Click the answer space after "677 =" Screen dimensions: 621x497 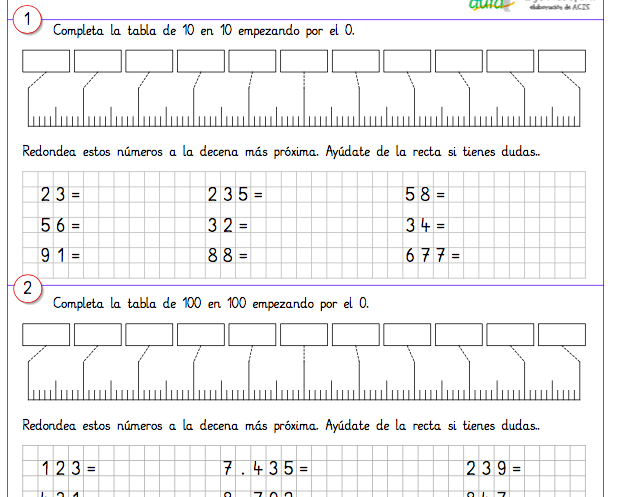[x=474, y=256]
